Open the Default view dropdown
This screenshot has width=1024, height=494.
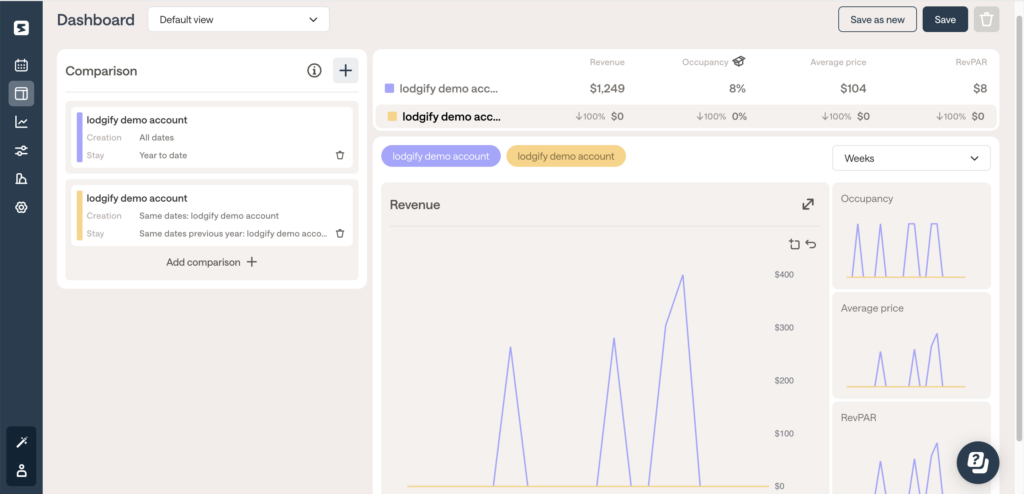pyautogui.click(x=238, y=20)
